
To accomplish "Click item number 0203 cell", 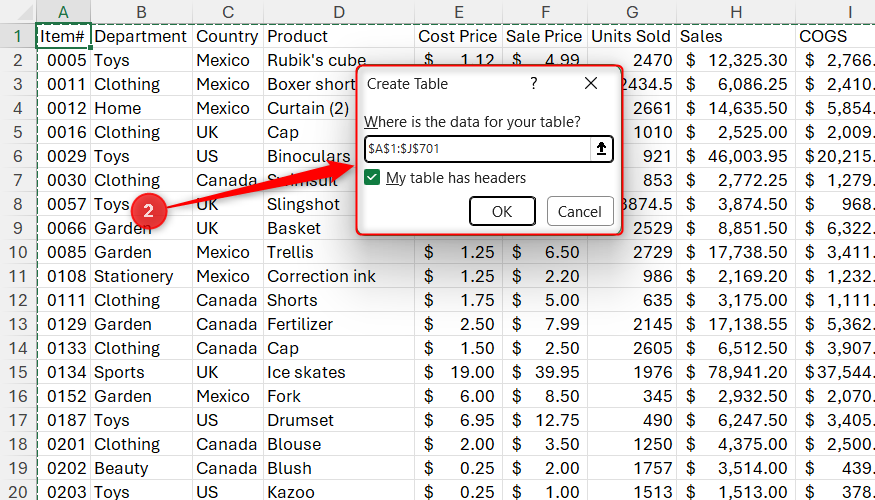I will click(x=63, y=492).
